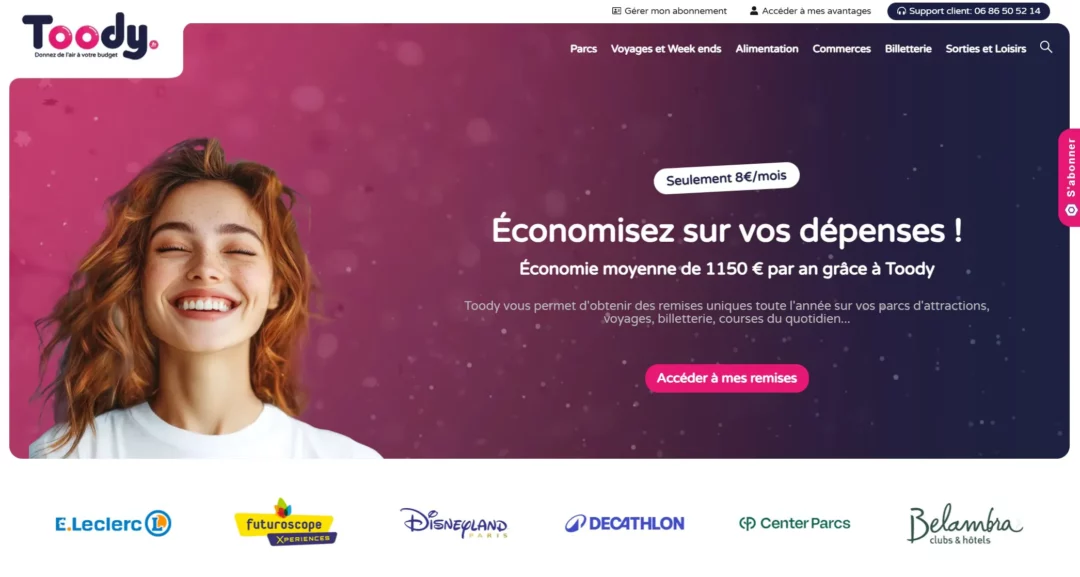Click the Toody logo
Image resolution: width=1080 pixels, height=577 pixels.
pos(90,36)
